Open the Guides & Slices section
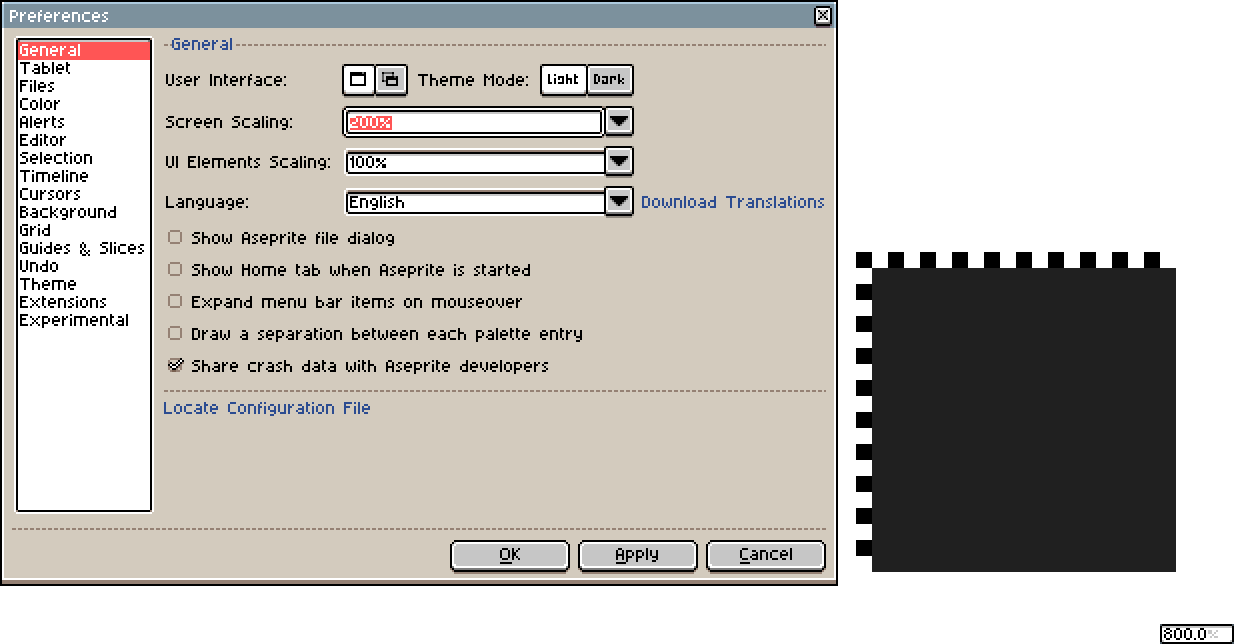Screen dimensions: 1234x644 pos(84,248)
